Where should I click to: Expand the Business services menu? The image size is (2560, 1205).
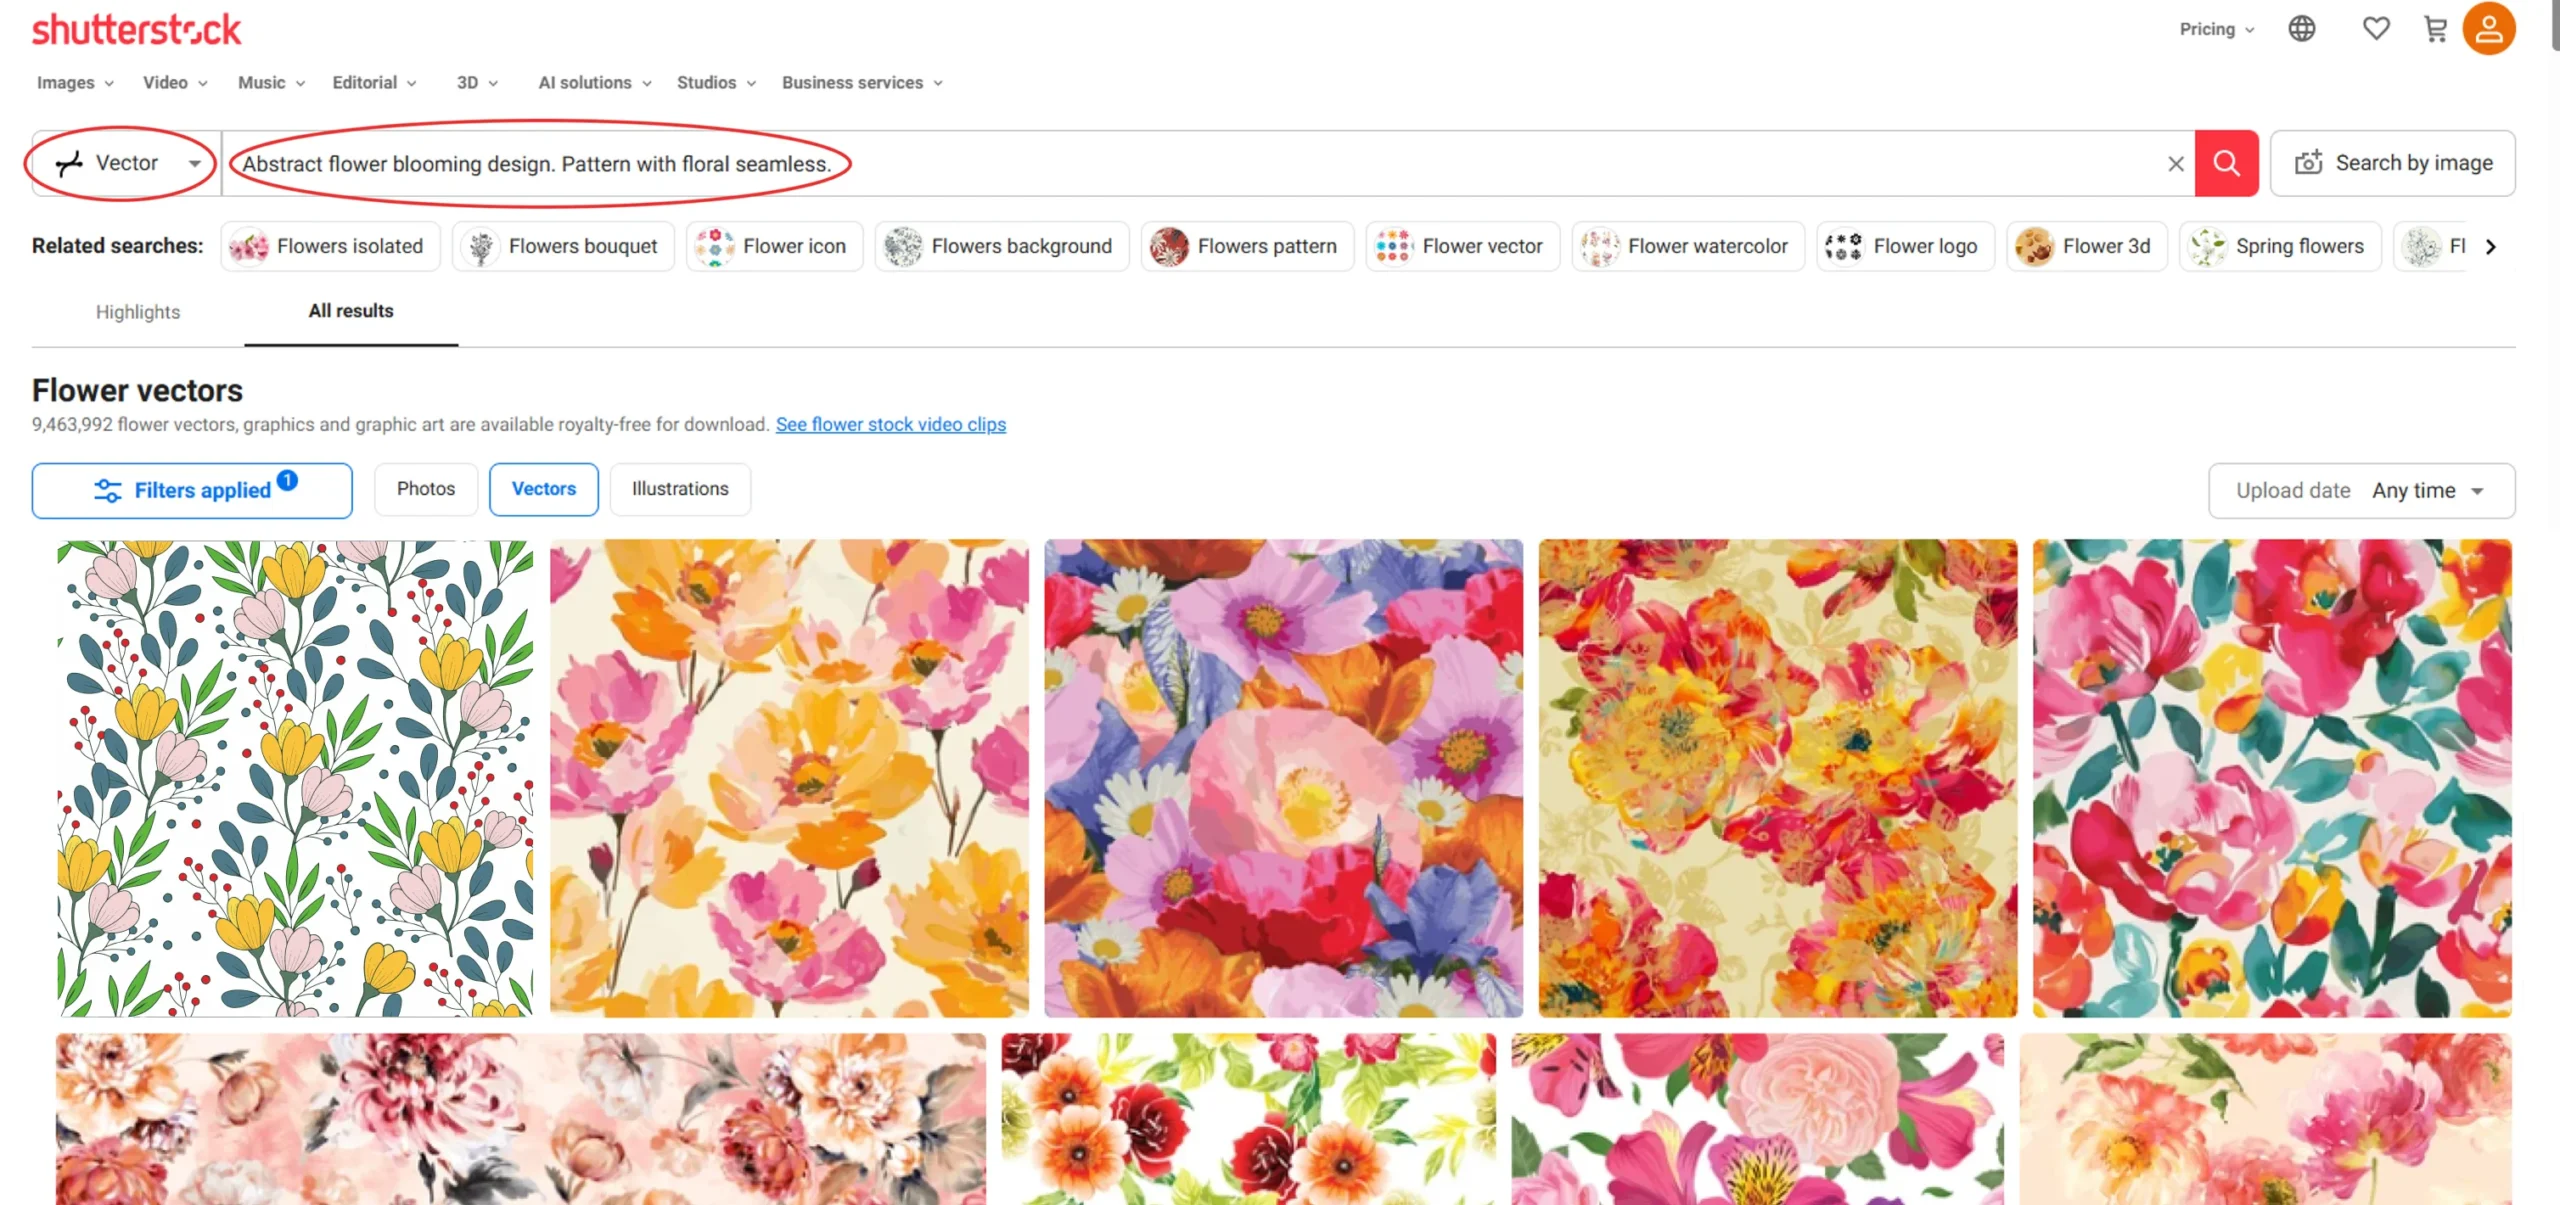point(862,83)
